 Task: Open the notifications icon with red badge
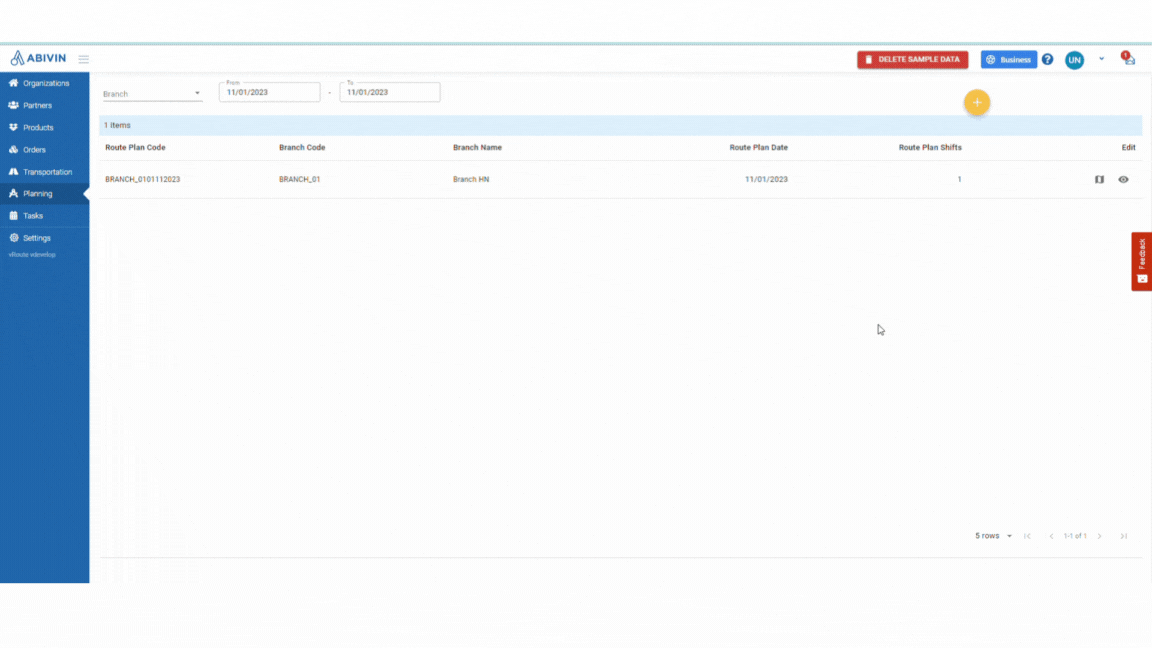[1128, 58]
